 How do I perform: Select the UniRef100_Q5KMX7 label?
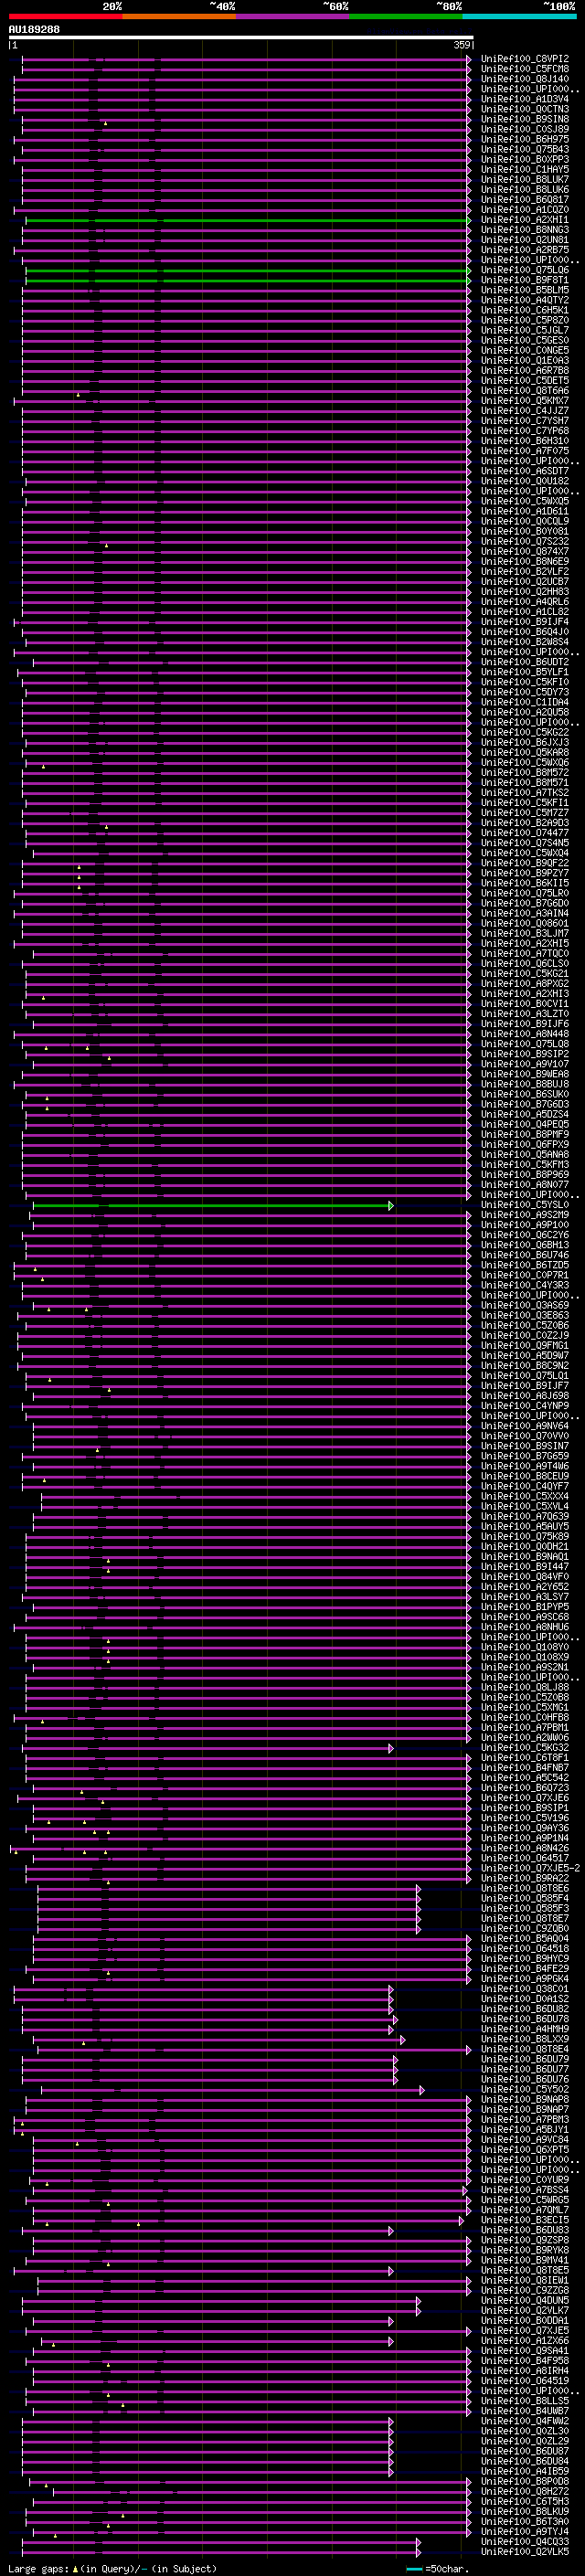(x=525, y=401)
